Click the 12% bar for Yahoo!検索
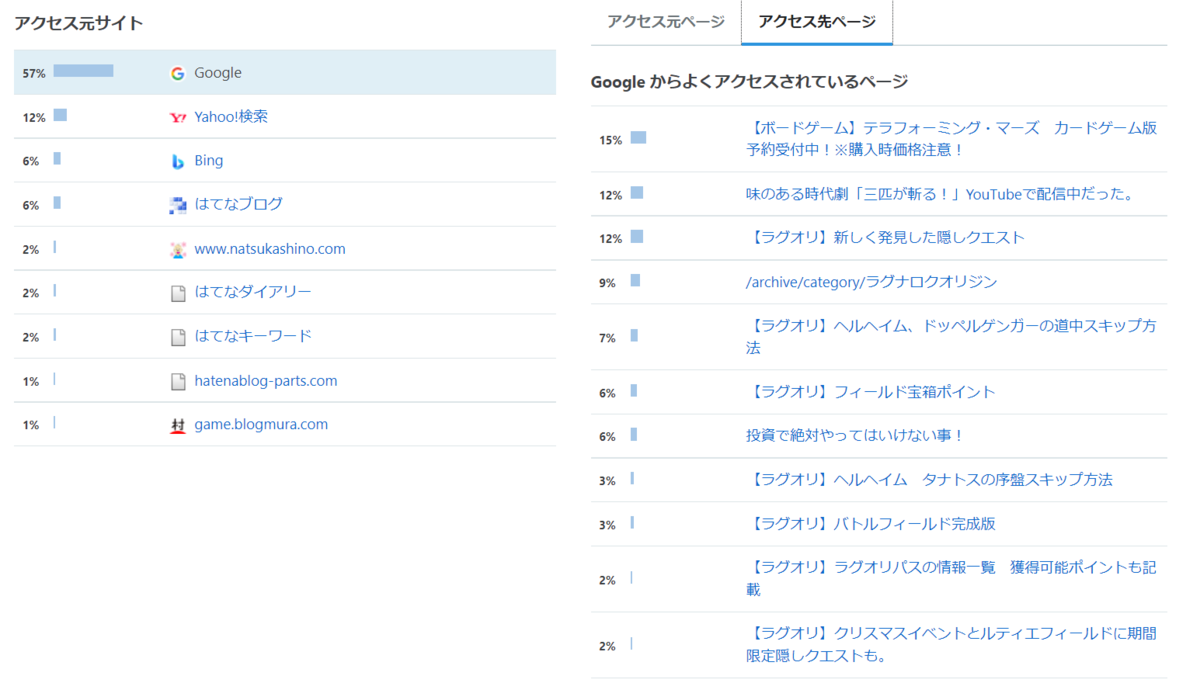Viewport: 1200px width, 683px height. [60, 115]
